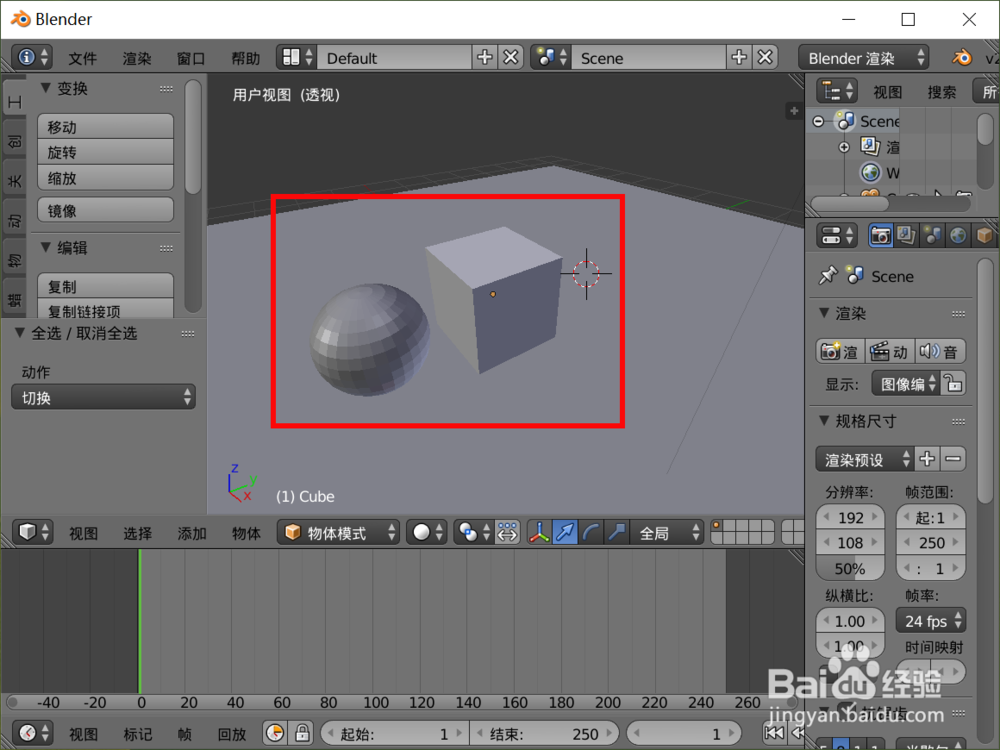The width and height of the screenshot is (1000, 750).
Task: Enable the rotate manipulator
Action: (x=591, y=532)
